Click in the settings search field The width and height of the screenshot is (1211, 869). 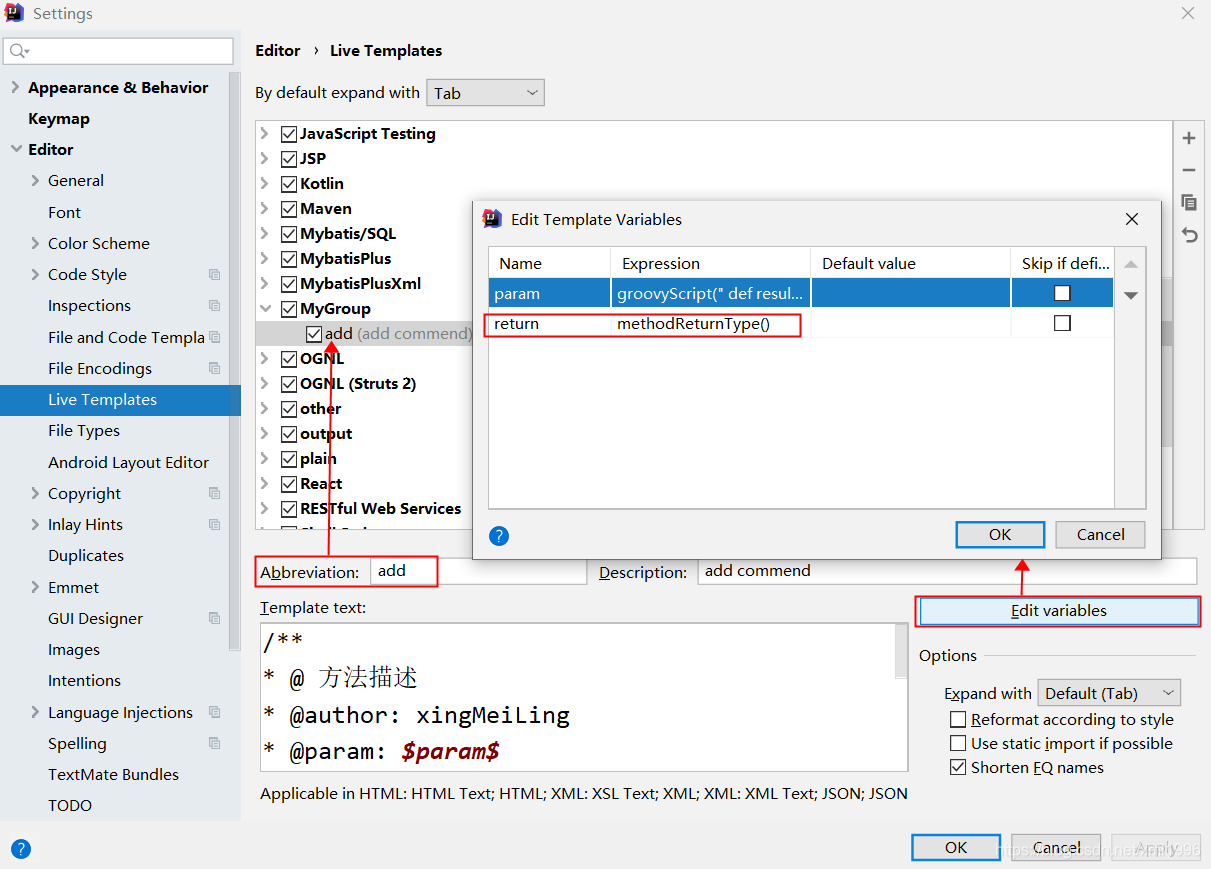(x=118, y=51)
